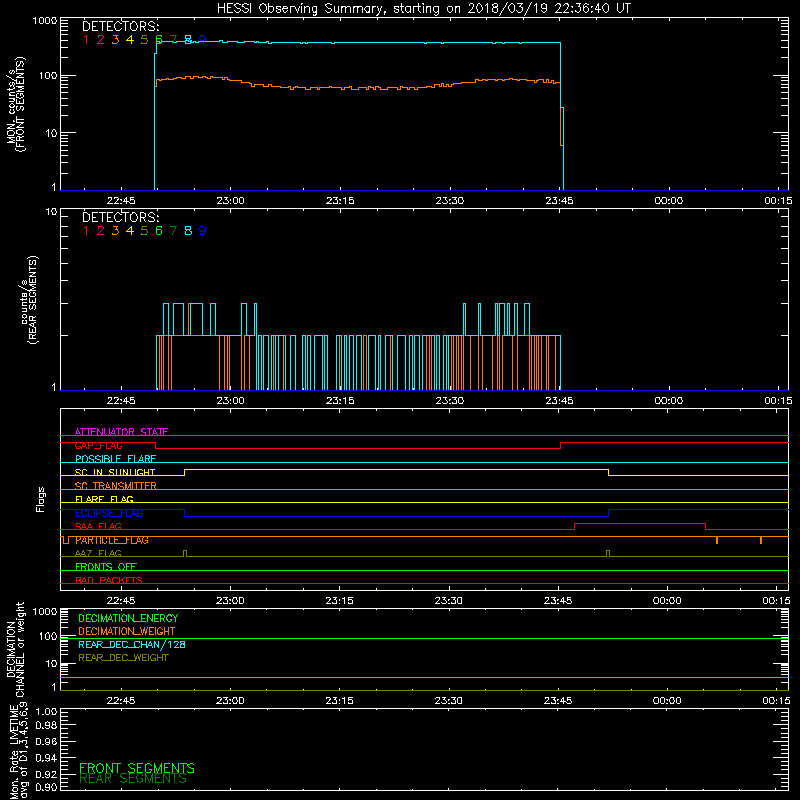The width and height of the screenshot is (800, 800).
Task: Select the BAD_PACKETS flag label
Action: click(109, 580)
